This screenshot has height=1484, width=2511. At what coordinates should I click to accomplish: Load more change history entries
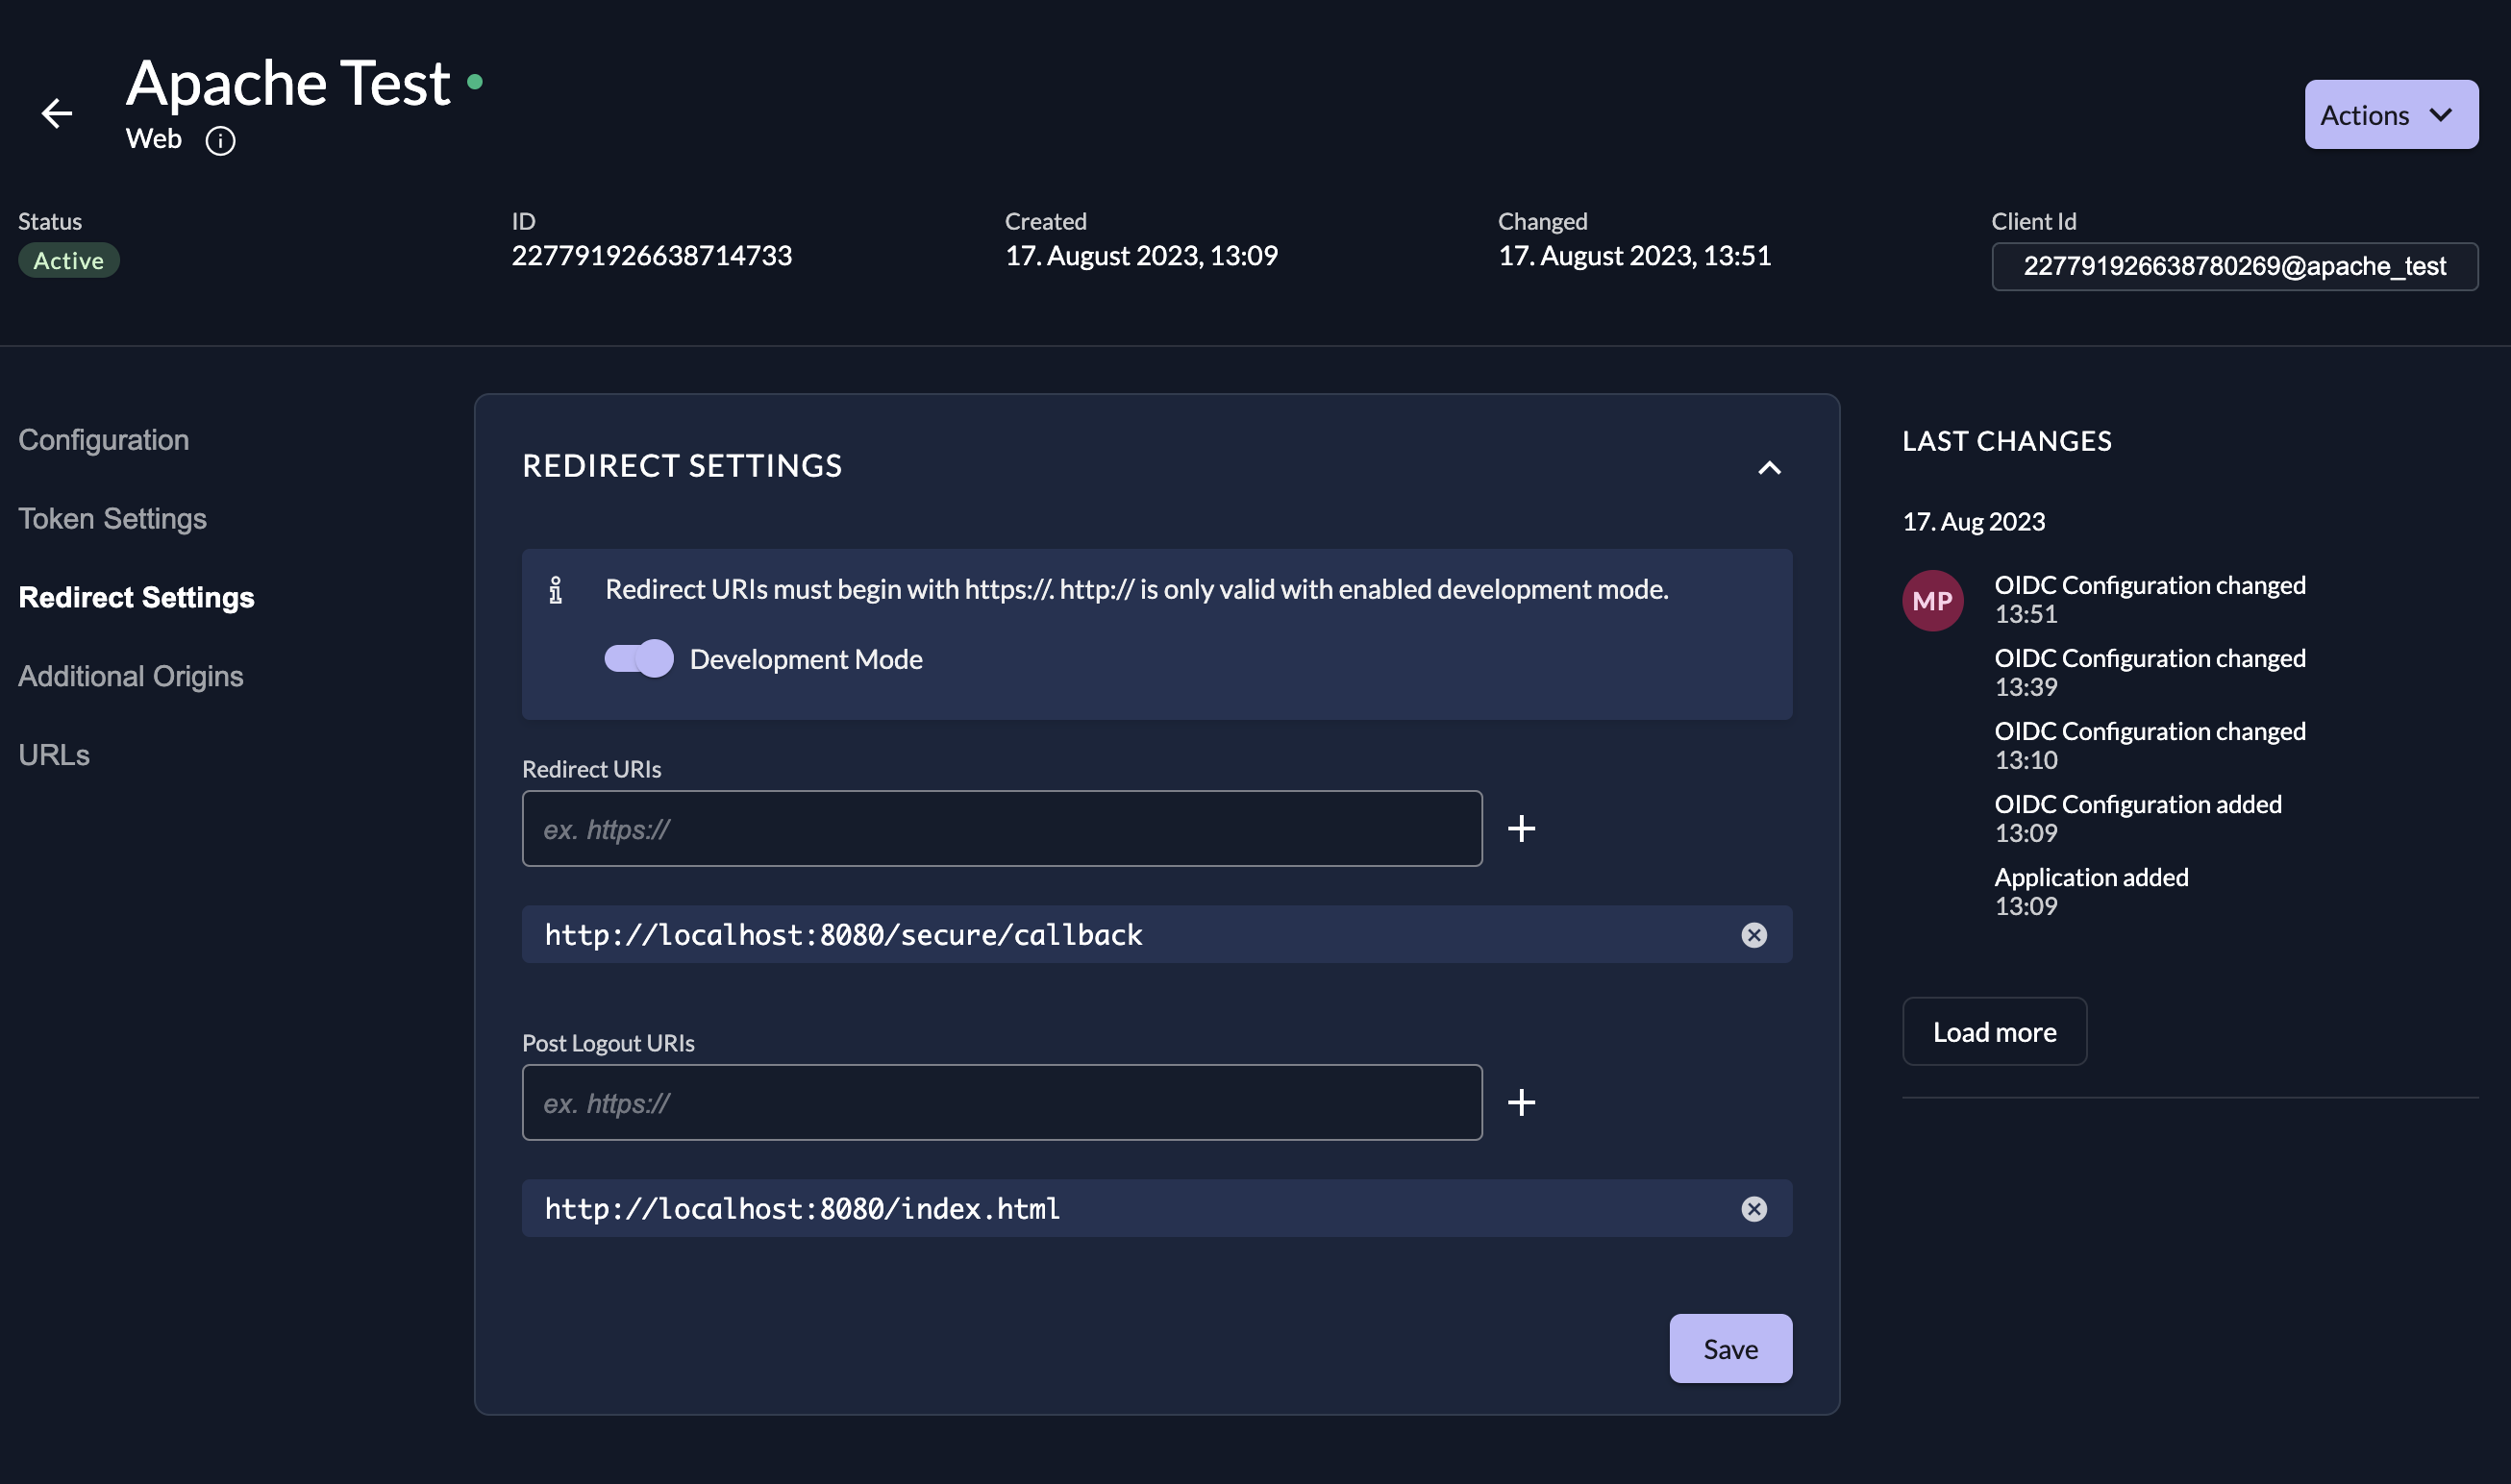pos(1993,1031)
